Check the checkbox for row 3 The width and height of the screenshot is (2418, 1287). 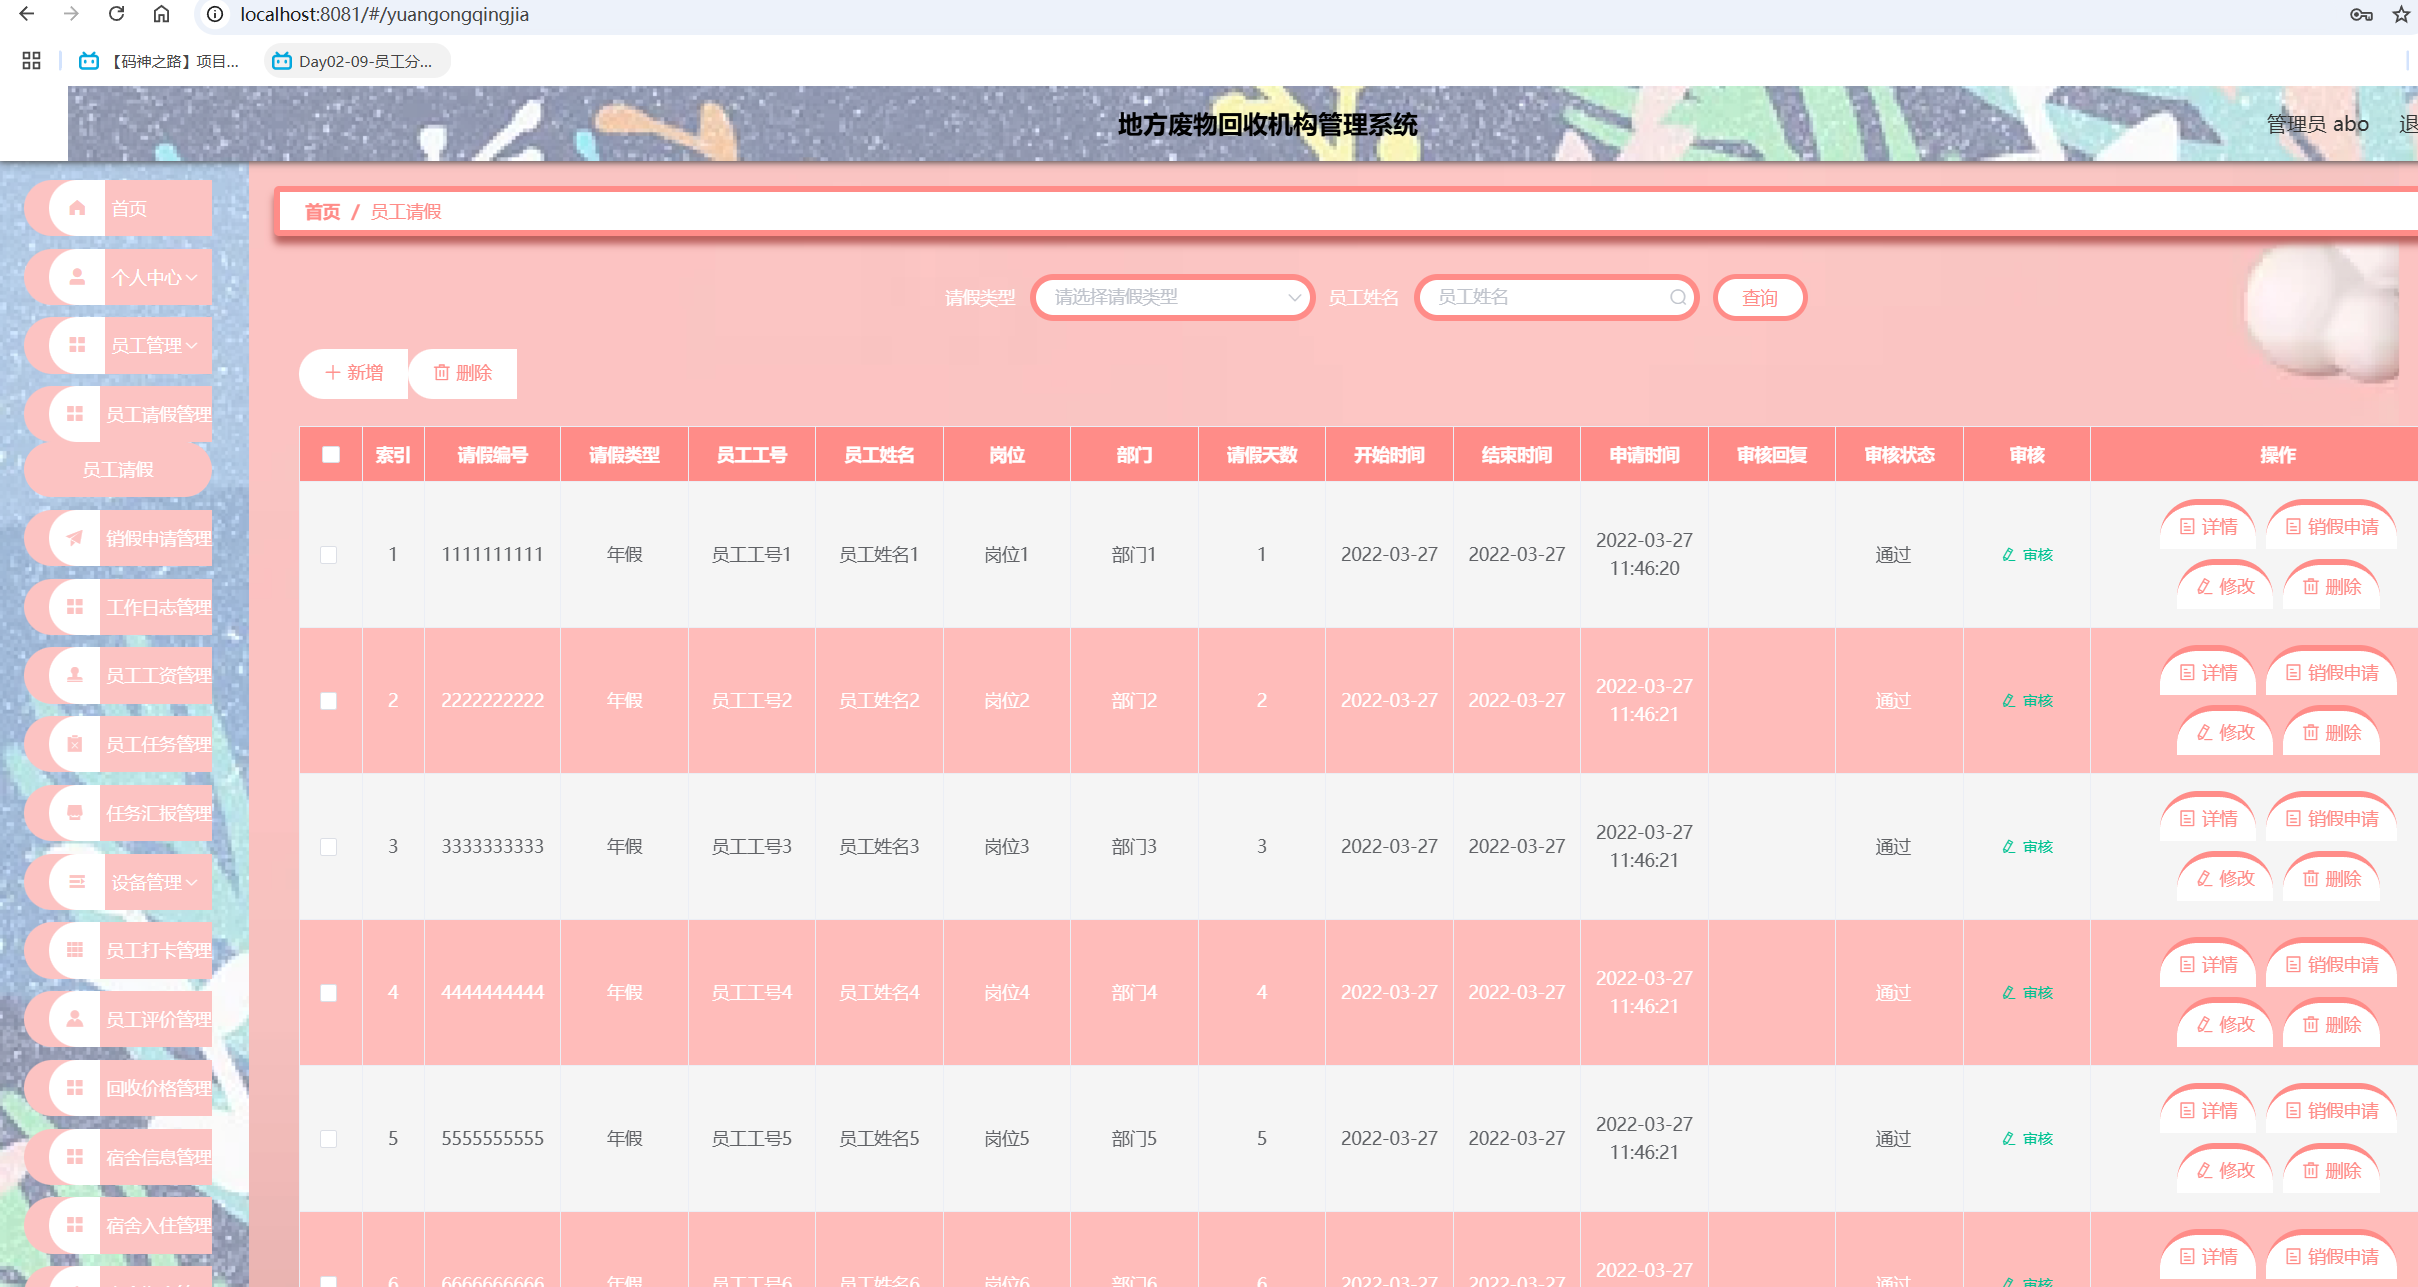[x=329, y=847]
